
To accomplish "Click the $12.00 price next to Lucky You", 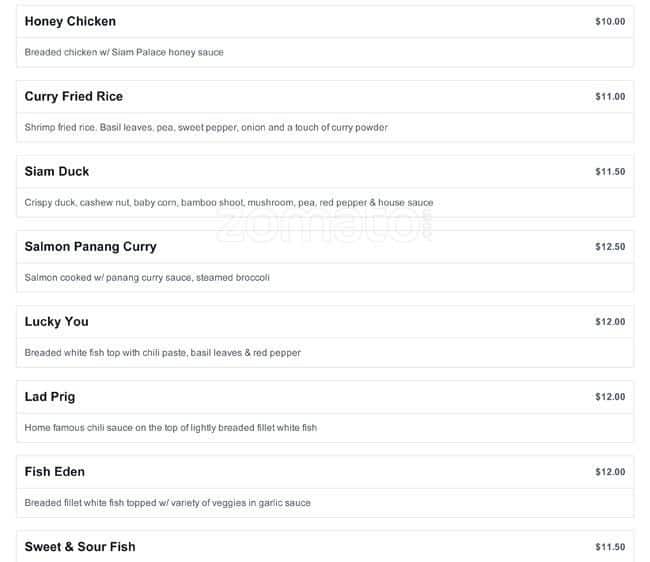I will 610,322.
